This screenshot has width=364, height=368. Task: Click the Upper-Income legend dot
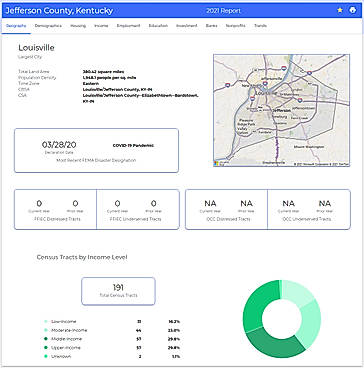click(x=46, y=348)
